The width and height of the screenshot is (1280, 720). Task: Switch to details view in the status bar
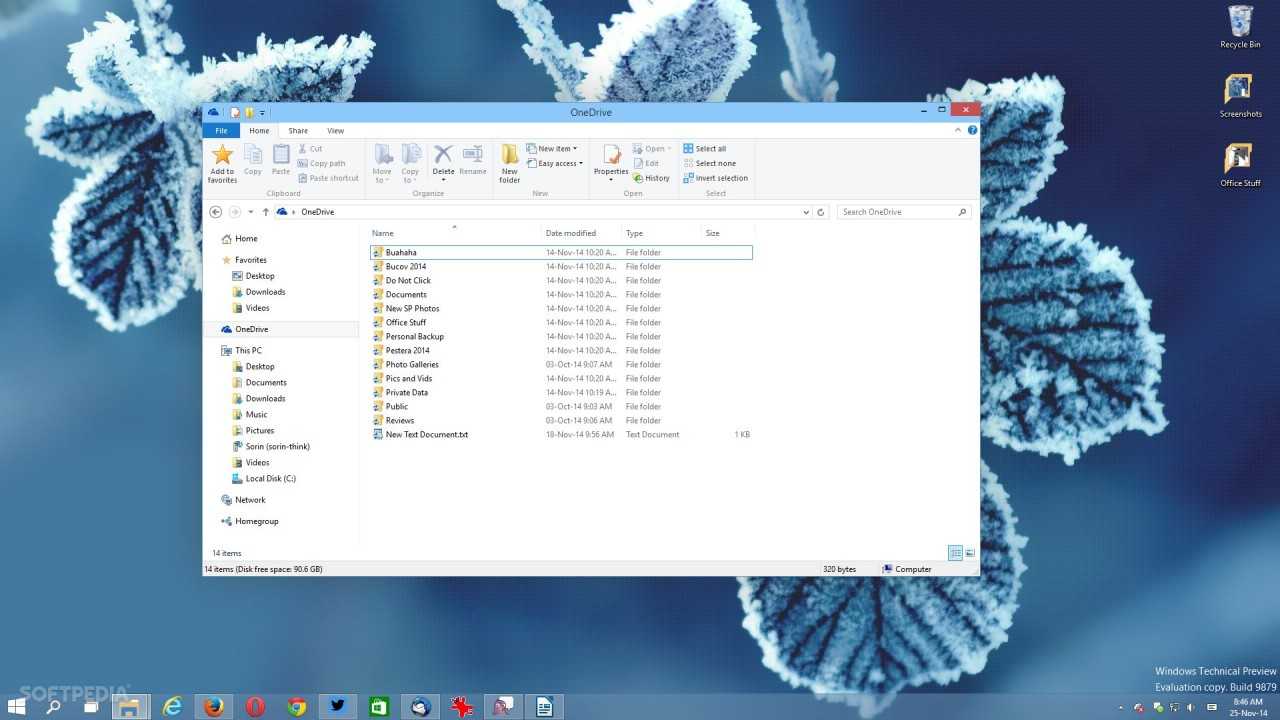pyautogui.click(x=955, y=553)
